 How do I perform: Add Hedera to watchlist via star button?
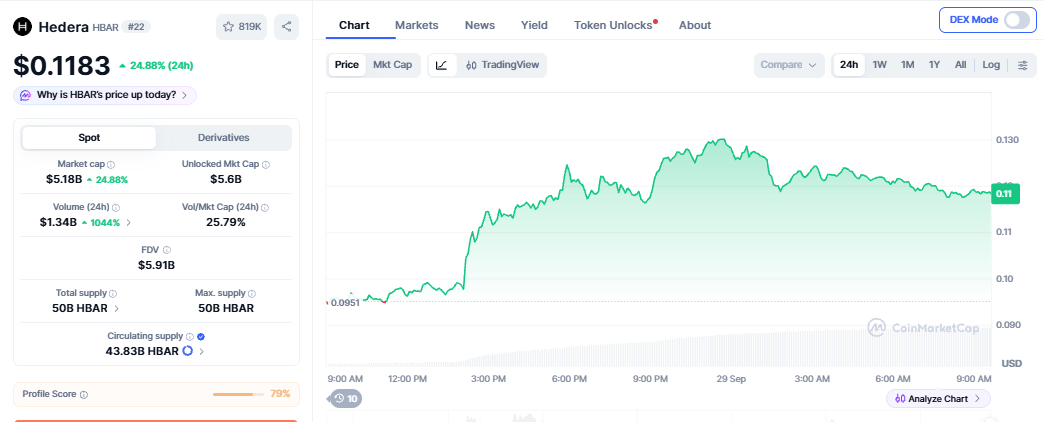pyautogui.click(x=241, y=27)
